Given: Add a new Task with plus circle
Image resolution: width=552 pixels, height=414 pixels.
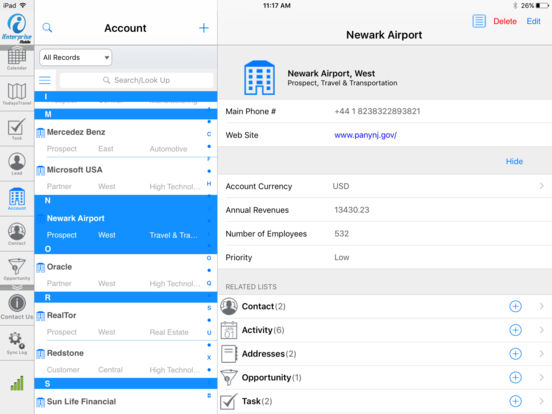Looking at the screenshot, I should point(515,401).
